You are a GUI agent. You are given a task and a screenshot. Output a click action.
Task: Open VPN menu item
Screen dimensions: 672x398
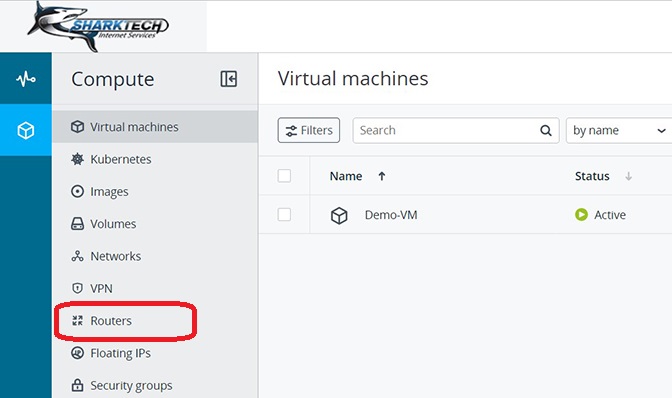tap(155, 288)
